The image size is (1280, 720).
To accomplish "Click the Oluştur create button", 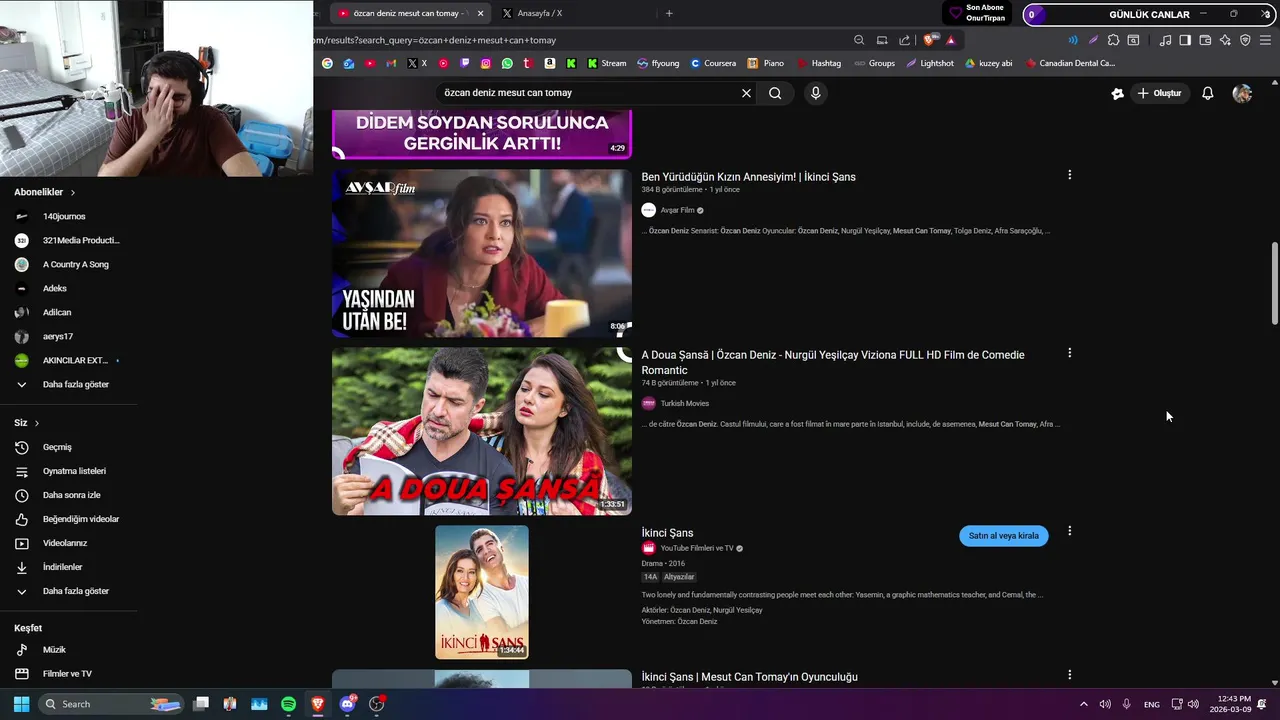I will tap(1158, 93).
